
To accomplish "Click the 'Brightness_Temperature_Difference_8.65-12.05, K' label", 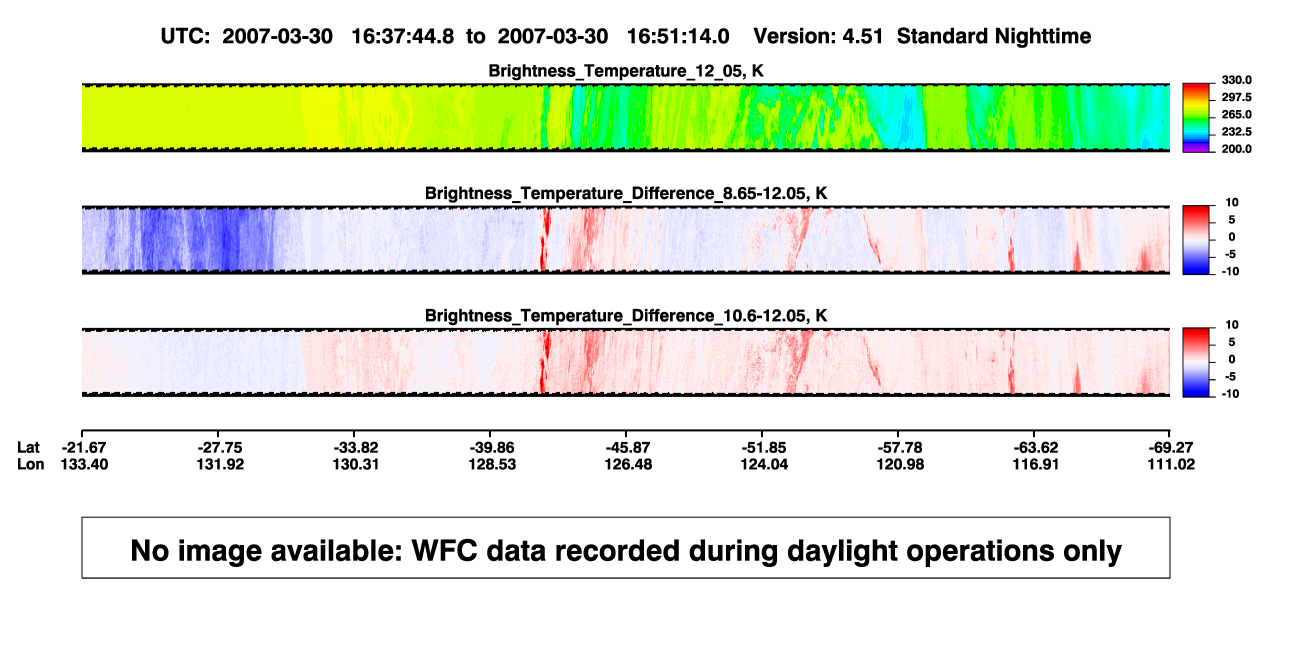I will coord(626,193).
